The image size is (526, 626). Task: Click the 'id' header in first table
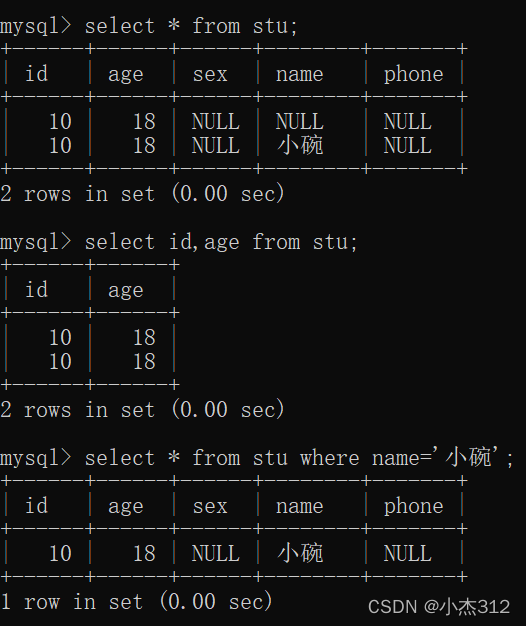36,74
